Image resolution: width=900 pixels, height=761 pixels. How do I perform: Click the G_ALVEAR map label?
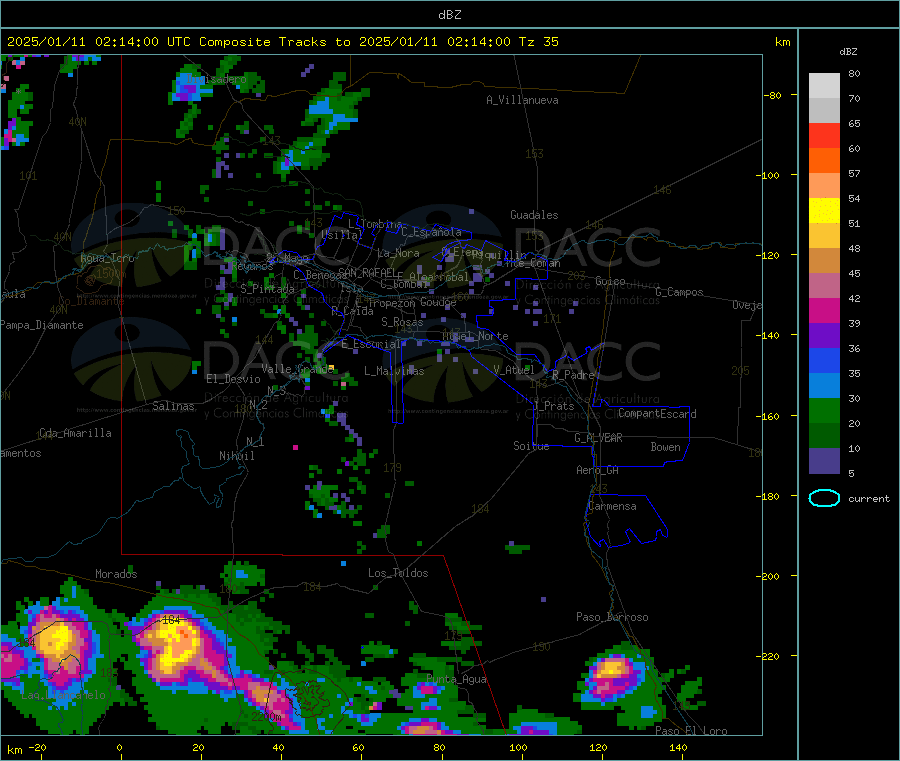tap(598, 438)
